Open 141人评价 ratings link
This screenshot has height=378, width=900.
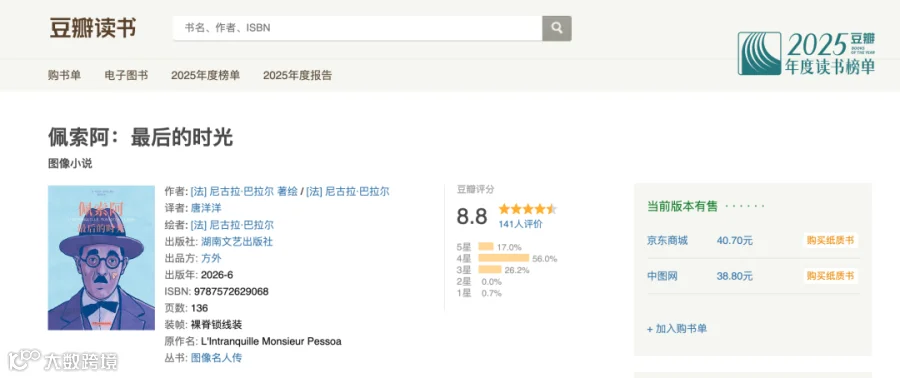[520, 224]
